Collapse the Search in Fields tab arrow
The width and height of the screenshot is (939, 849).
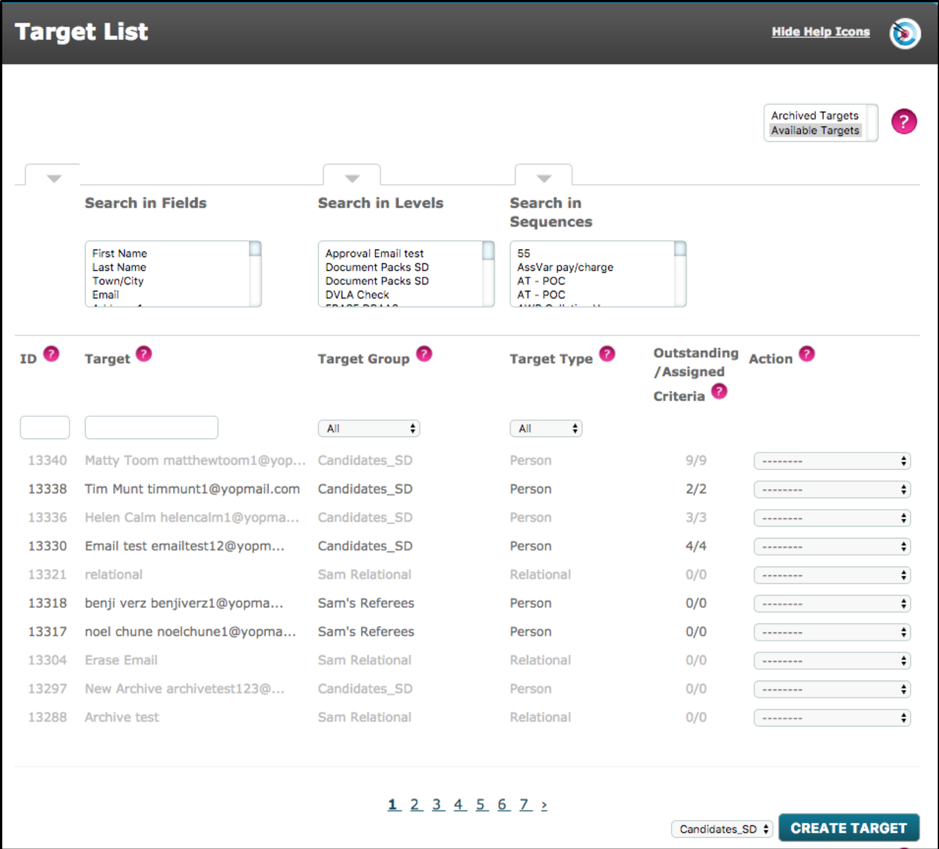click(x=54, y=178)
